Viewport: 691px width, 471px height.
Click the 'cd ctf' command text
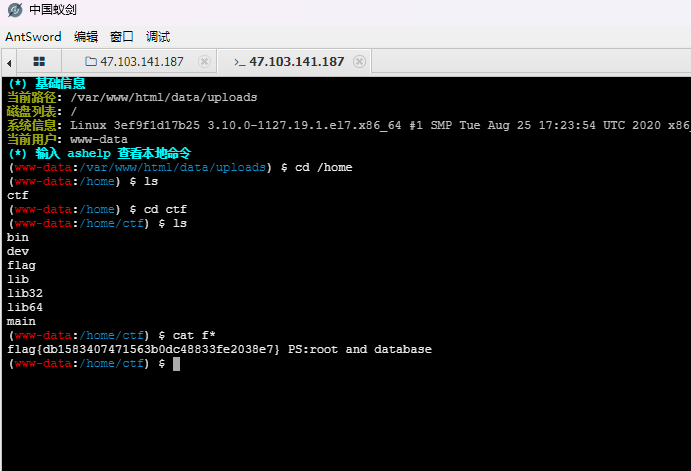click(165, 209)
